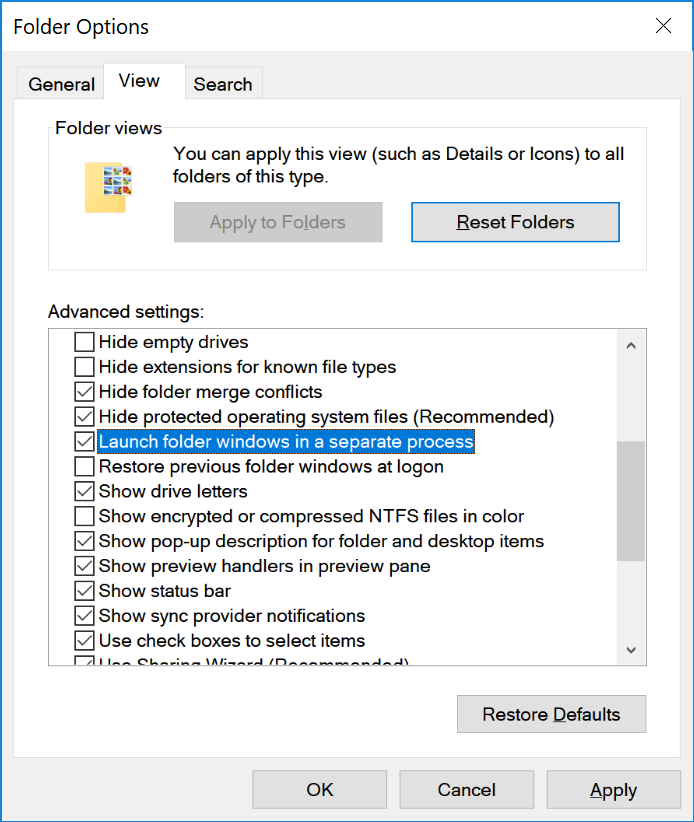Click the Apply button
Image resolution: width=694 pixels, height=822 pixels.
click(x=613, y=789)
